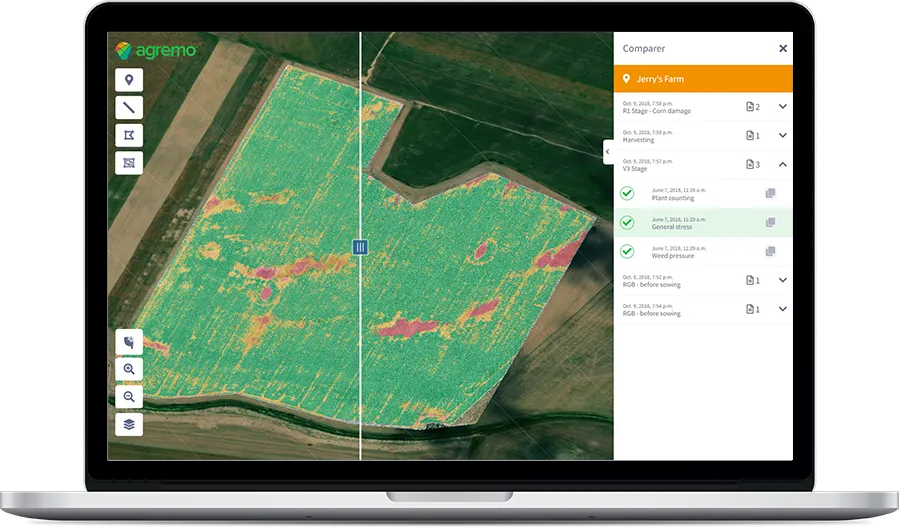The width and height of the screenshot is (899, 527).
Task: Select the location marker tool
Action: (x=129, y=81)
